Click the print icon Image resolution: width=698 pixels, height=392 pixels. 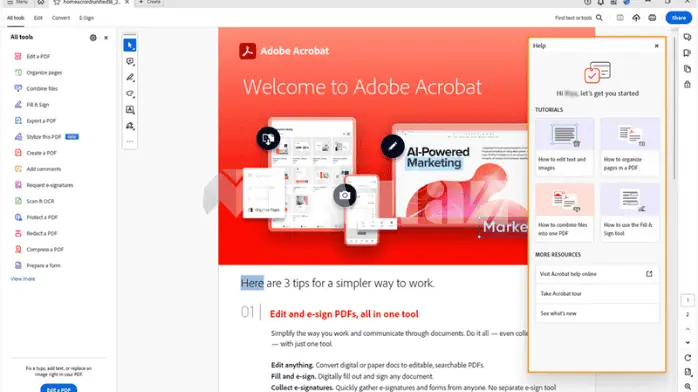click(652, 18)
